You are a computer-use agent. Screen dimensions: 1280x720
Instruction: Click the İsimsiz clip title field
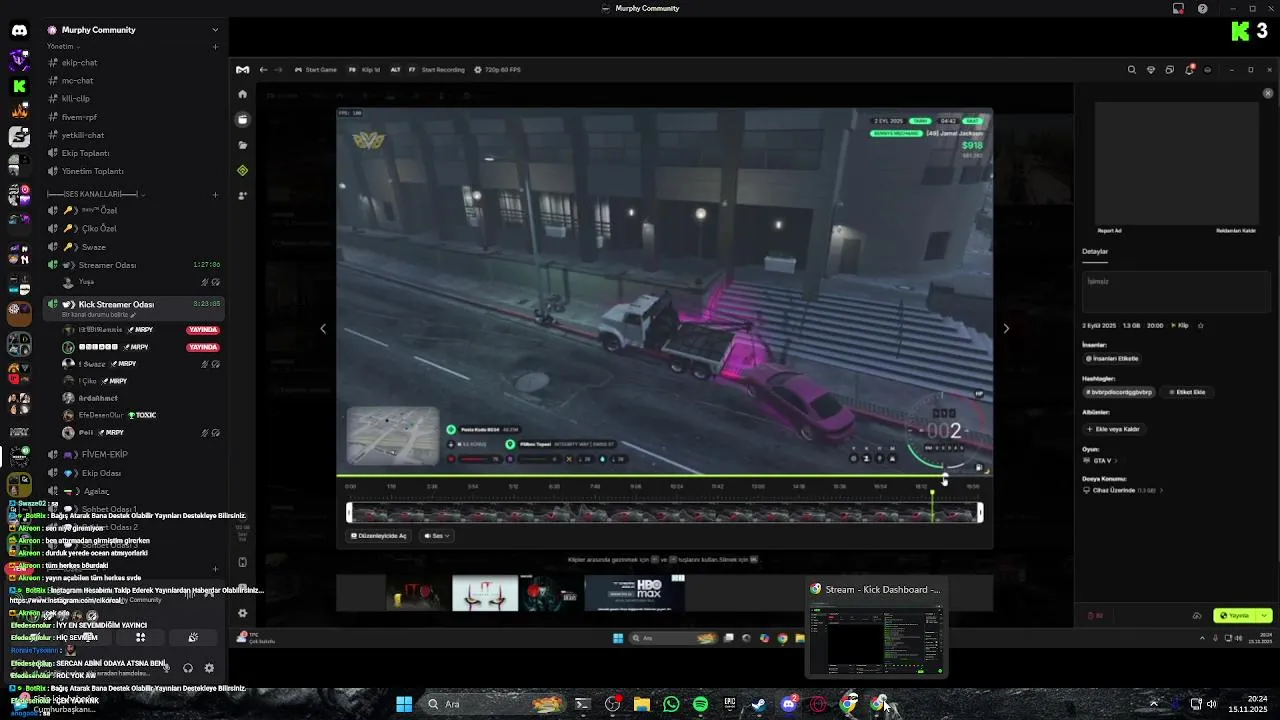point(1175,292)
